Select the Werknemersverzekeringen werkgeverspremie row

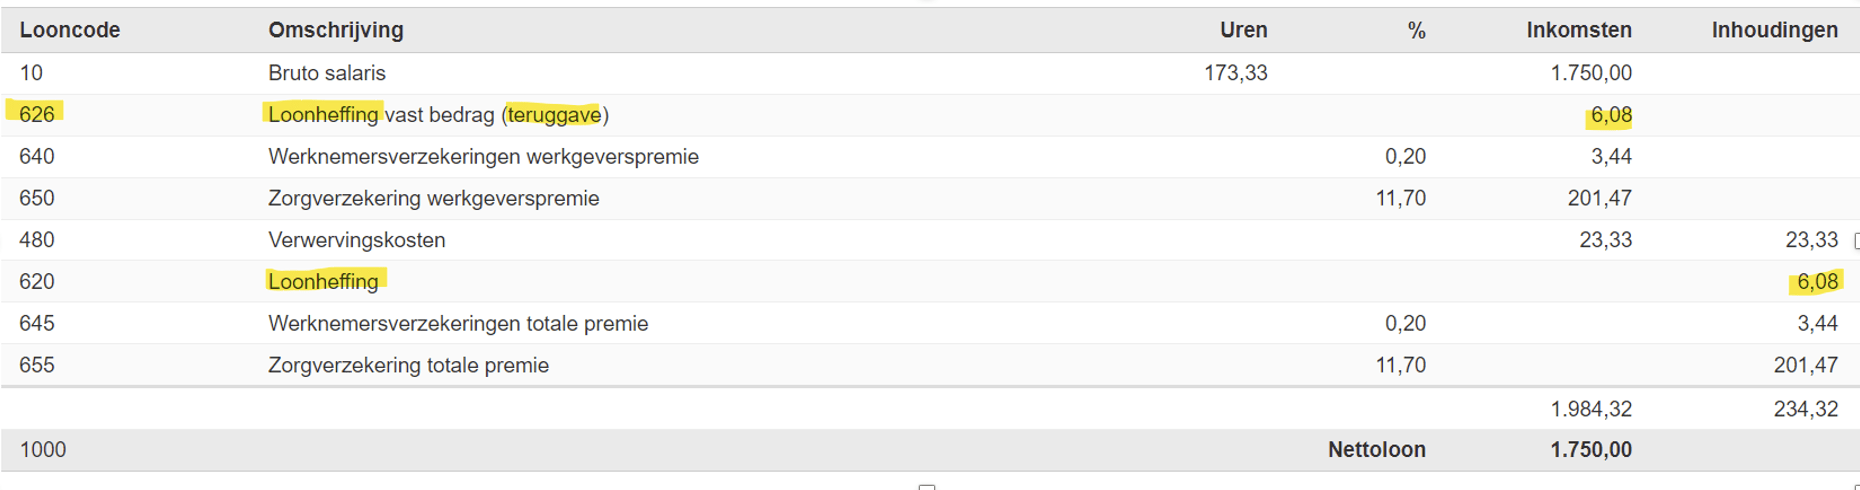pos(930,157)
